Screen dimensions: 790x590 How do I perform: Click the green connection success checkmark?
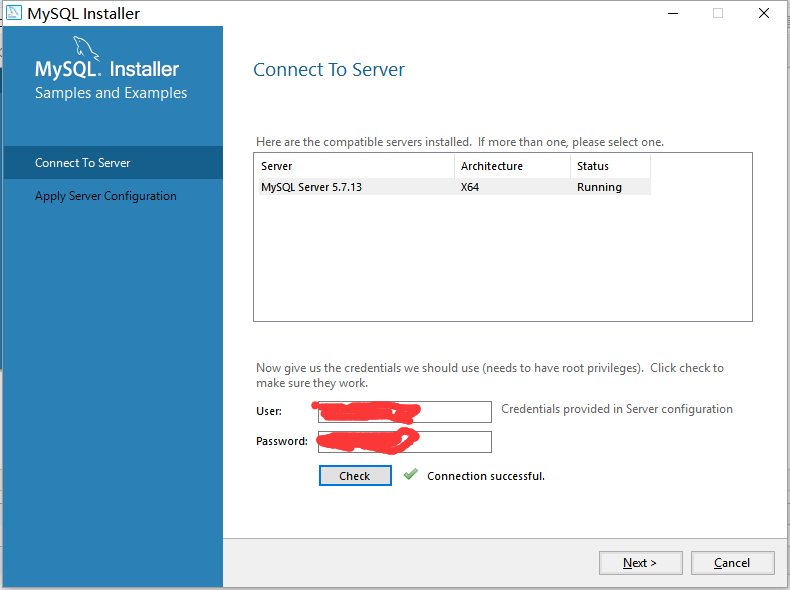tap(411, 474)
